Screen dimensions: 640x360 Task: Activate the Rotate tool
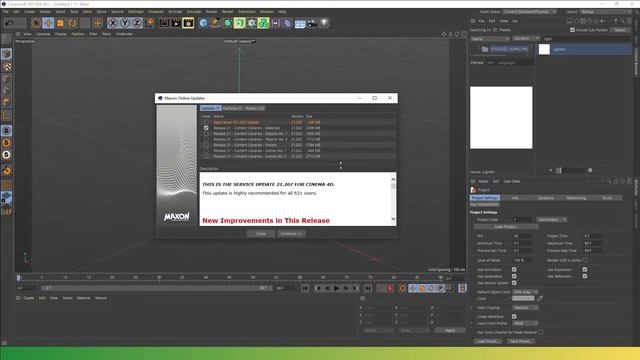pos(73,23)
